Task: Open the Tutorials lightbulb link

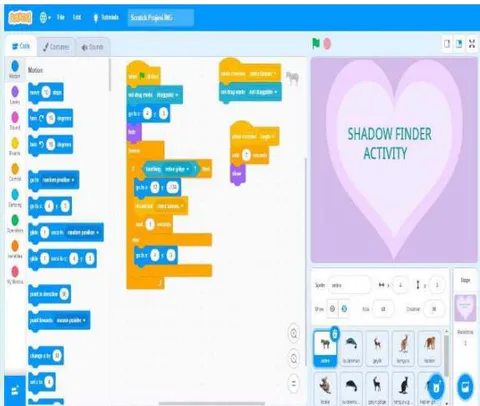Action: coord(105,17)
